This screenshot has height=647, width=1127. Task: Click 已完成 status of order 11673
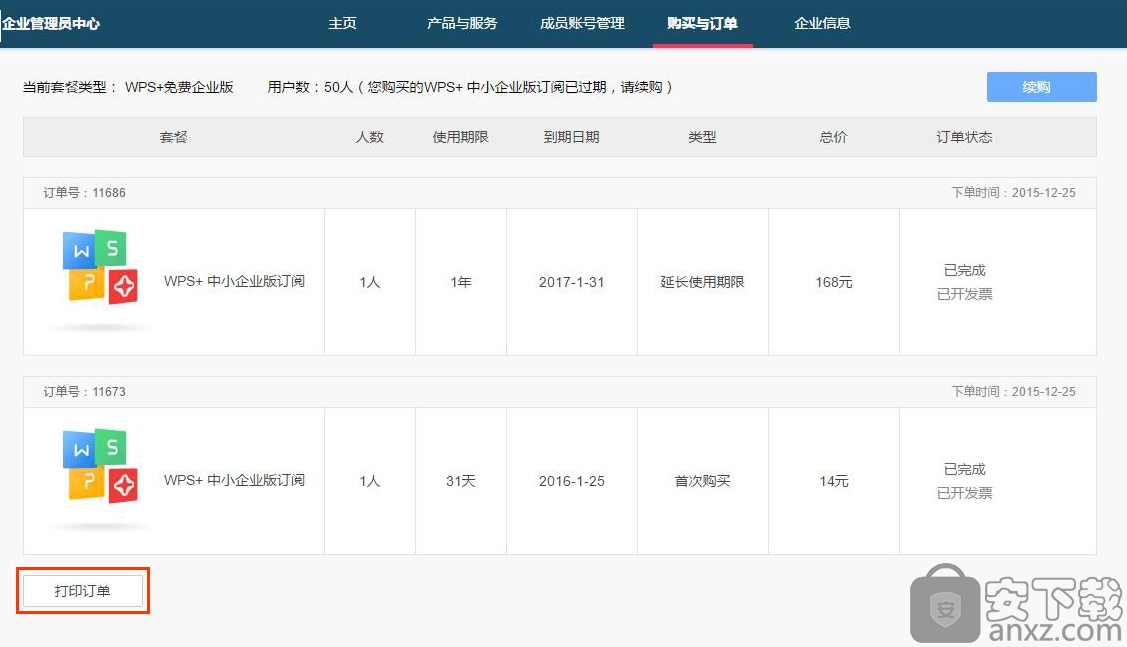click(965, 469)
